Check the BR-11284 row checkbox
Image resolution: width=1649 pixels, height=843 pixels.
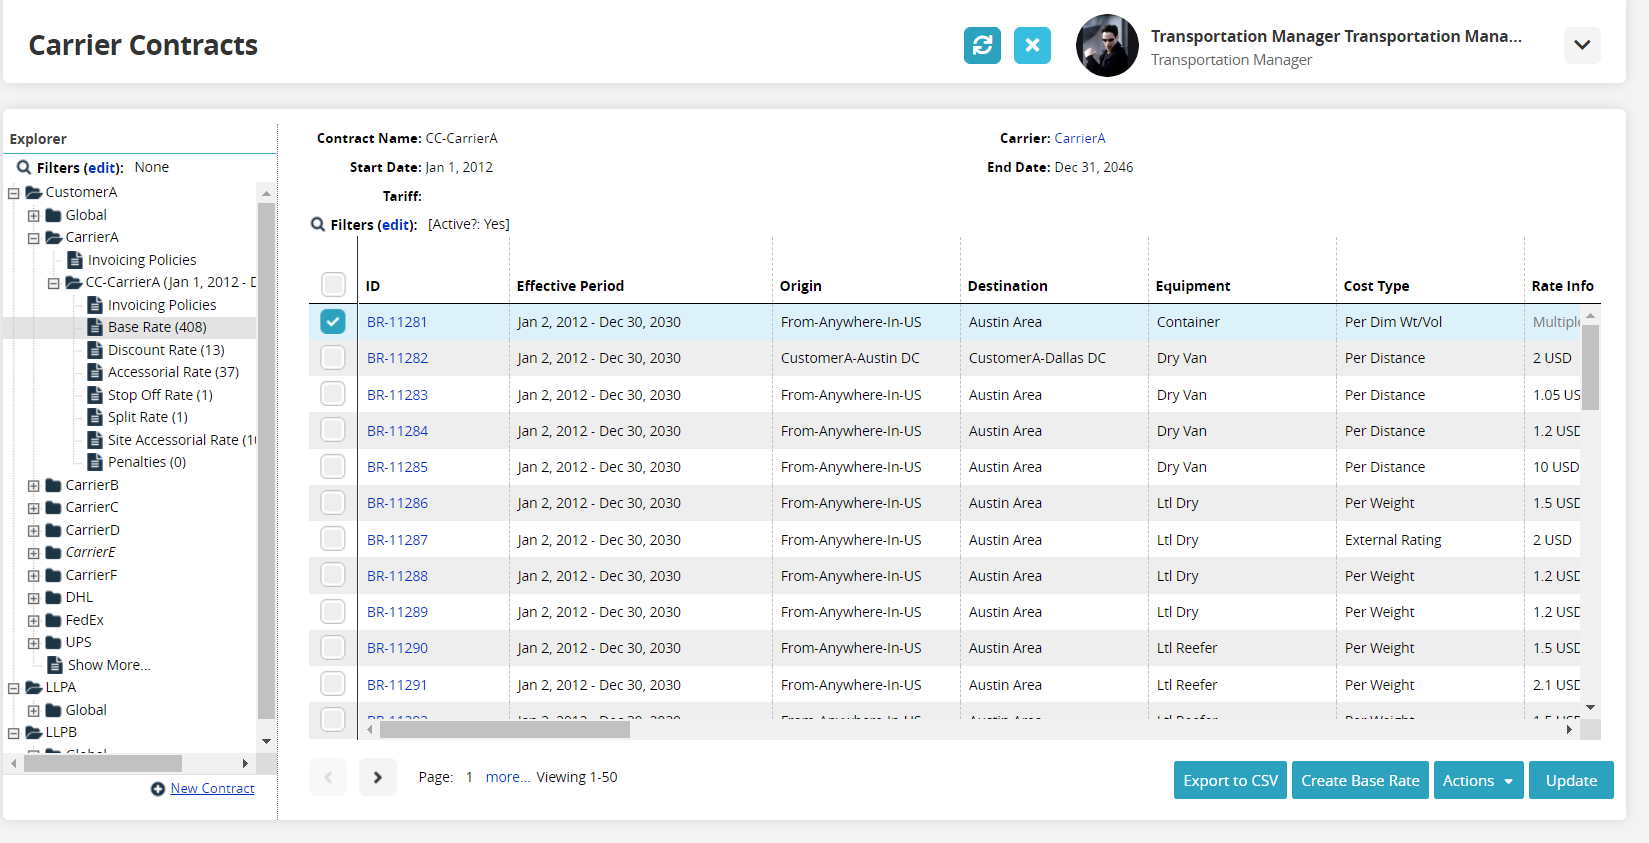coord(333,431)
